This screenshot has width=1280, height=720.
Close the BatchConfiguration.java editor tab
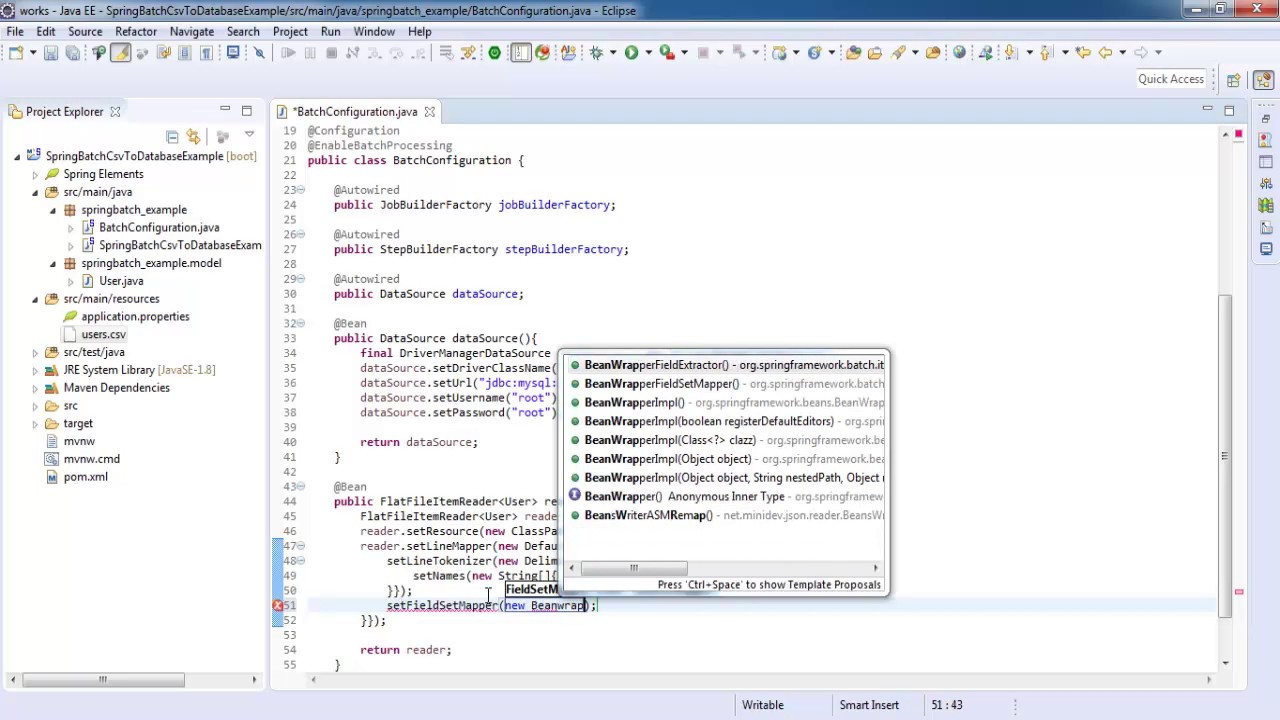click(x=429, y=111)
